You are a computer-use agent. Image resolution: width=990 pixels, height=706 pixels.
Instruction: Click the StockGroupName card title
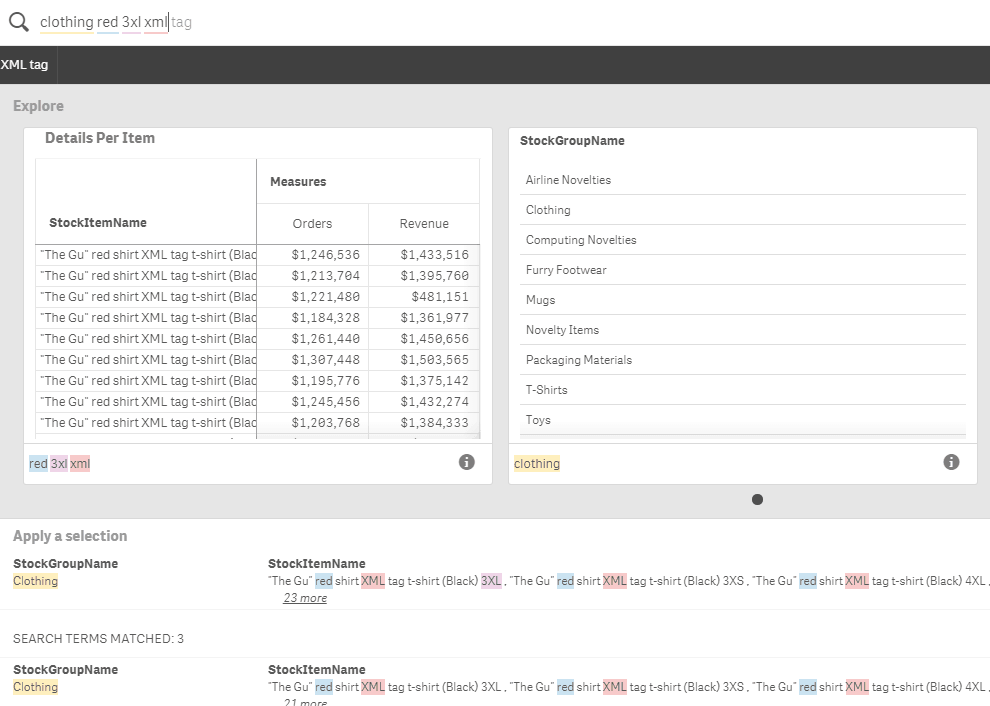[x=572, y=141]
